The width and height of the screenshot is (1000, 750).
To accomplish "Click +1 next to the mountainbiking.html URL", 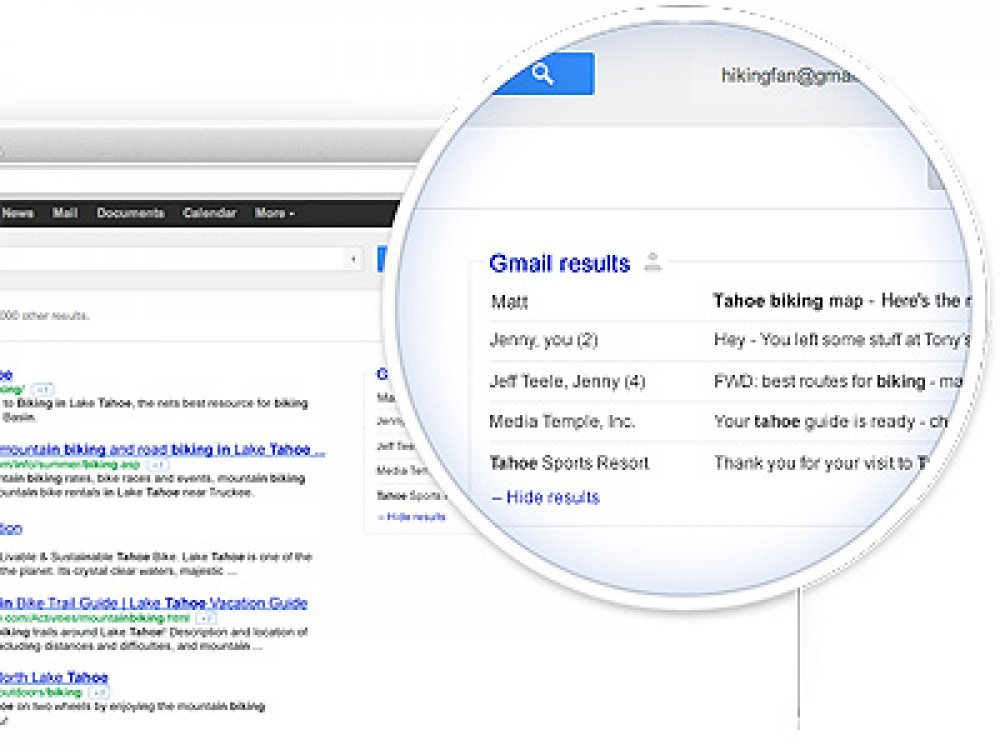I will coord(205,618).
